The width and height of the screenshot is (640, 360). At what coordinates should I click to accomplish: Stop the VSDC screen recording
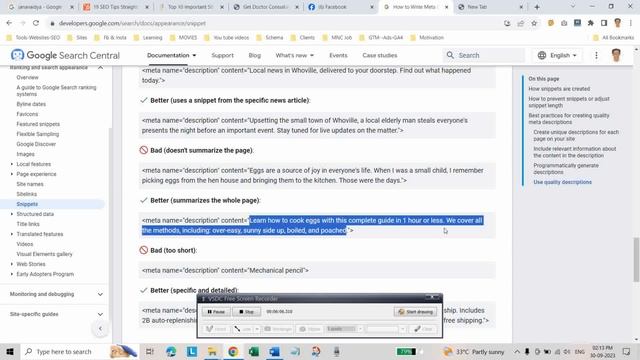pyautogui.click(x=247, y=311)
